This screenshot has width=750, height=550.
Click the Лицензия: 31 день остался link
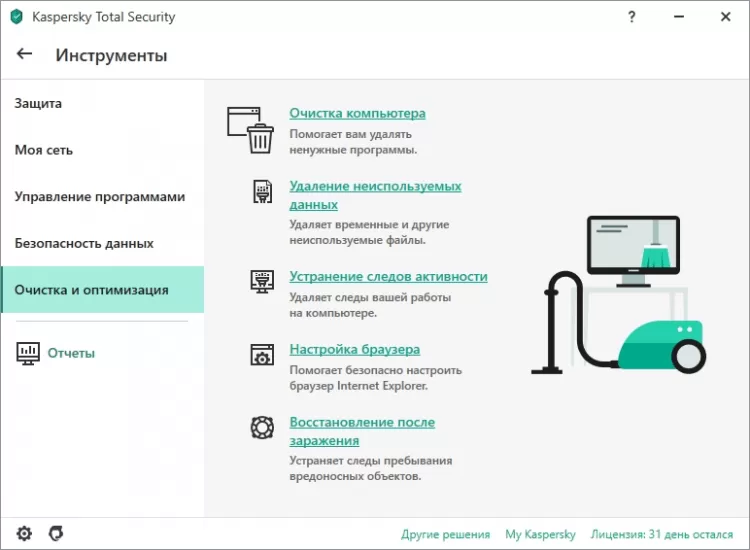click(662, 534)
